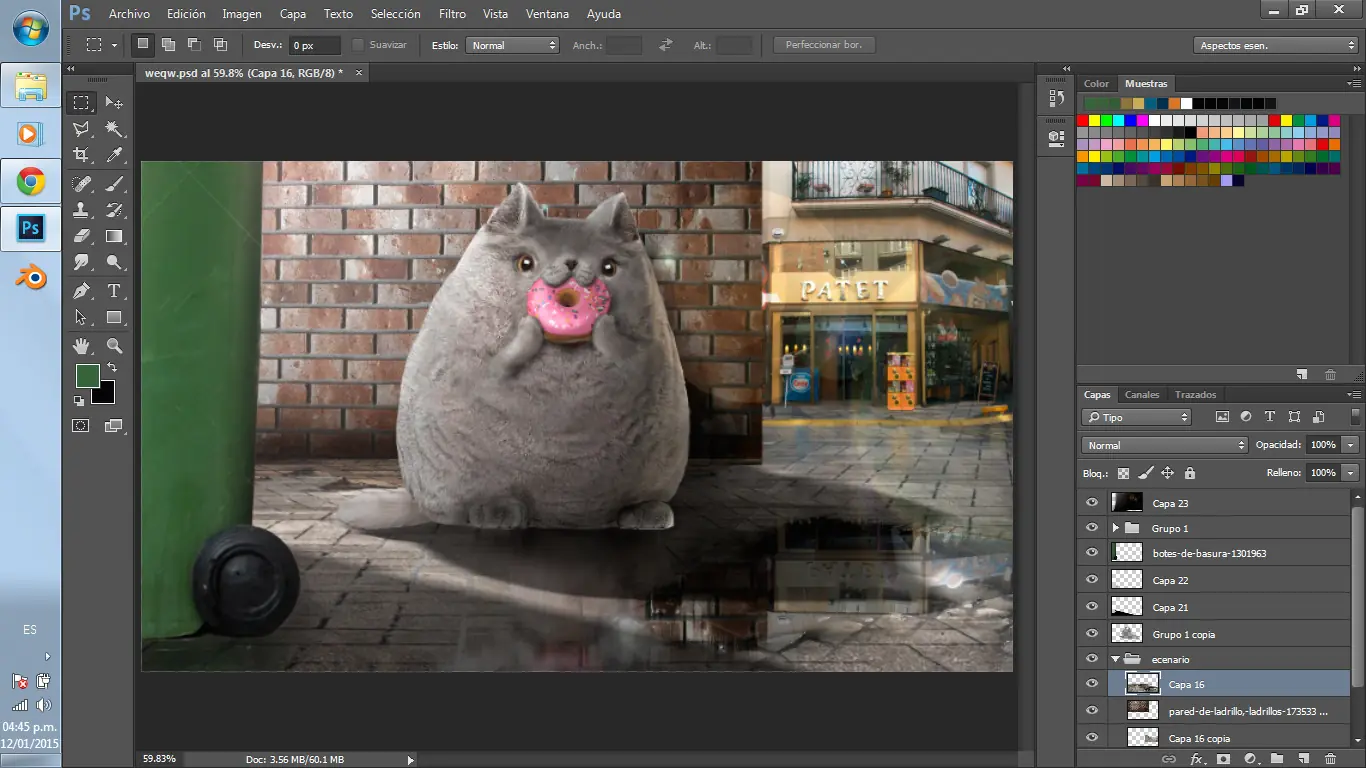1366x768 pixels.
Task: Toggle layer filtering switch on or off
Action: 1356,416
